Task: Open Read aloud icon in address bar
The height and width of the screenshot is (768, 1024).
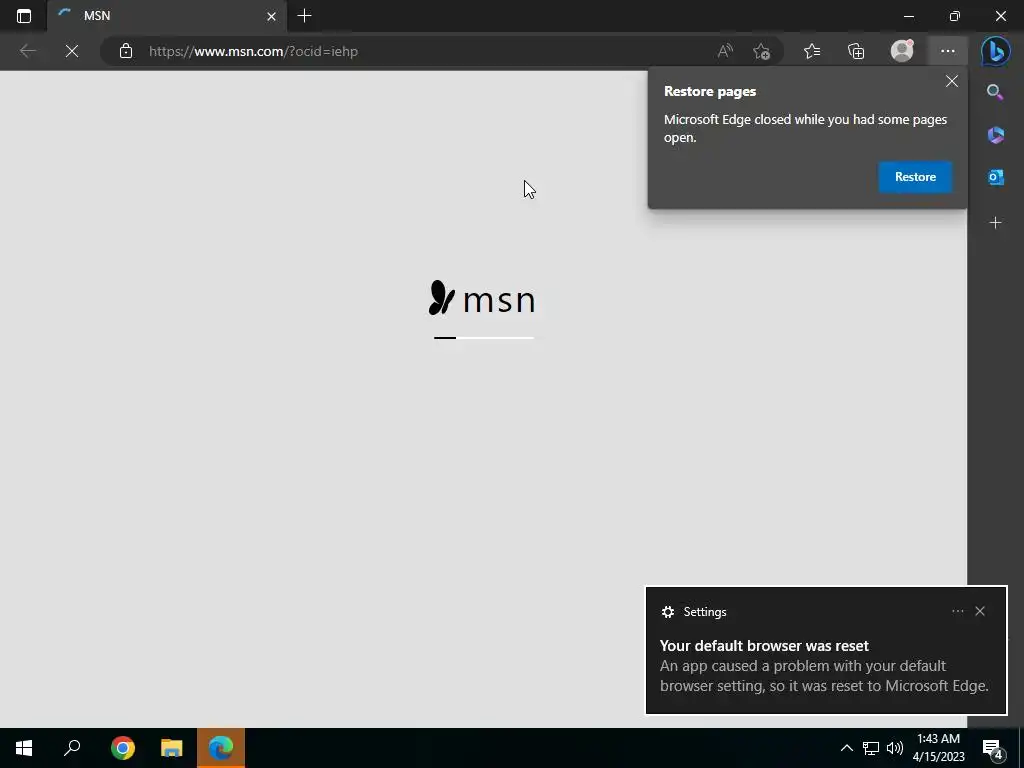Action: click(725, 51)
